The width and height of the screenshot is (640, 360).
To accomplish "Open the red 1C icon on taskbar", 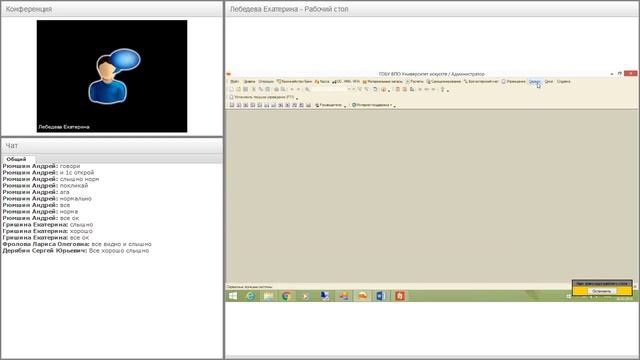I will 400,296.
